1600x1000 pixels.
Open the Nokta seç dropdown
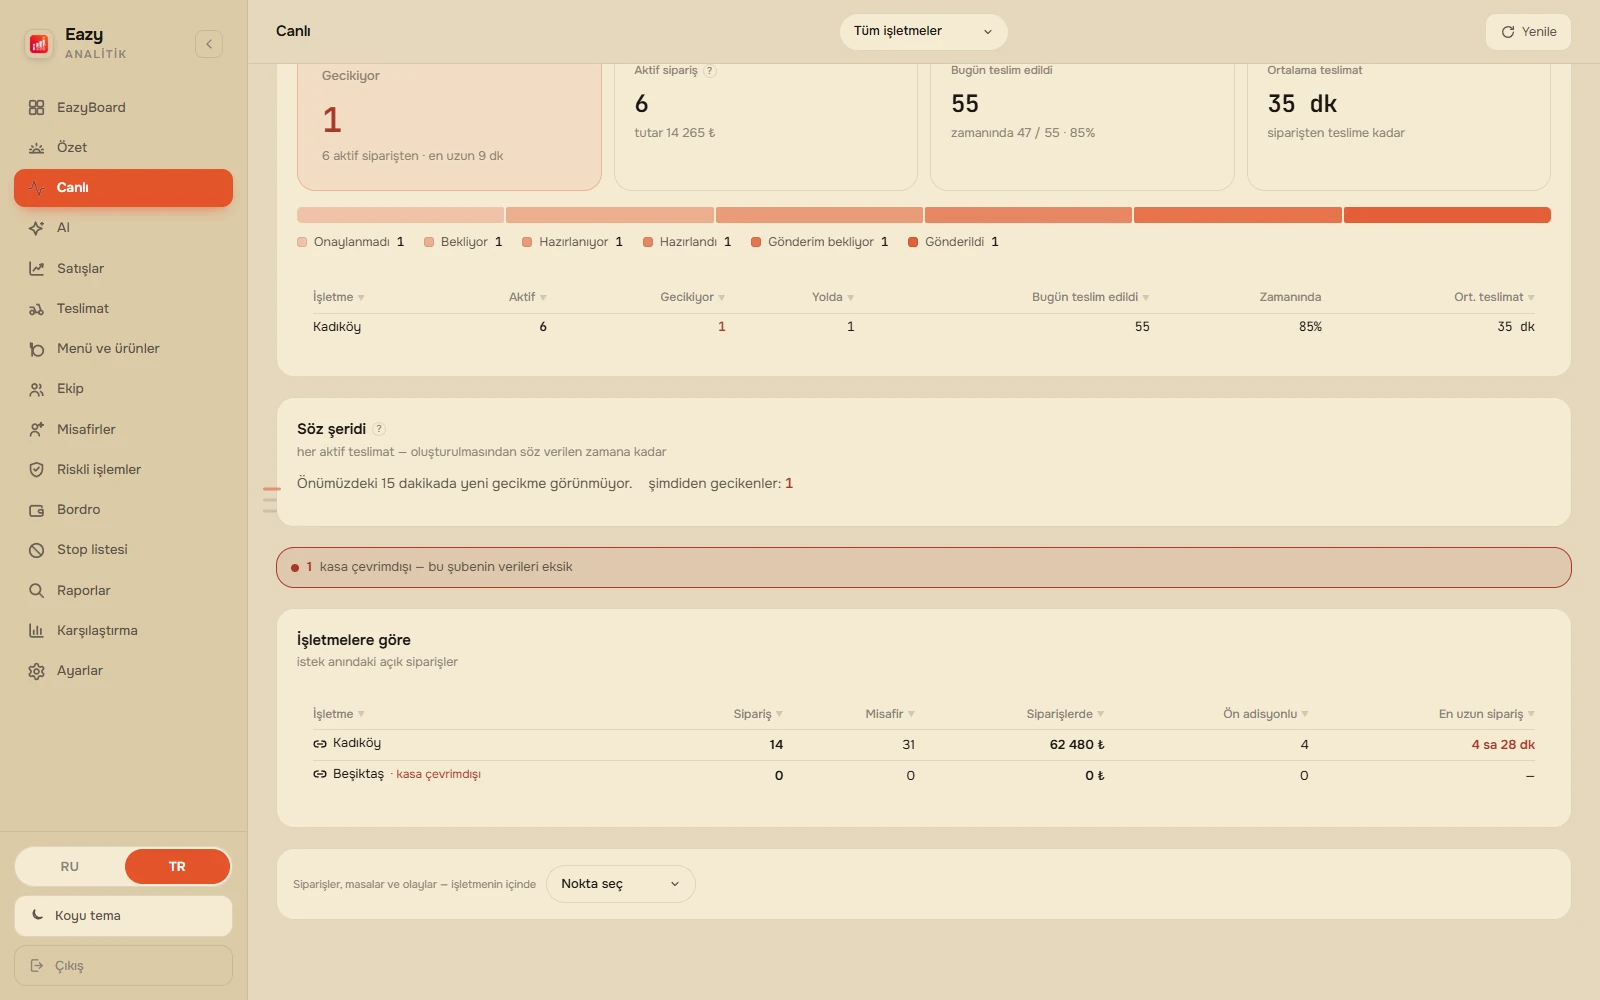click(620, 884)
